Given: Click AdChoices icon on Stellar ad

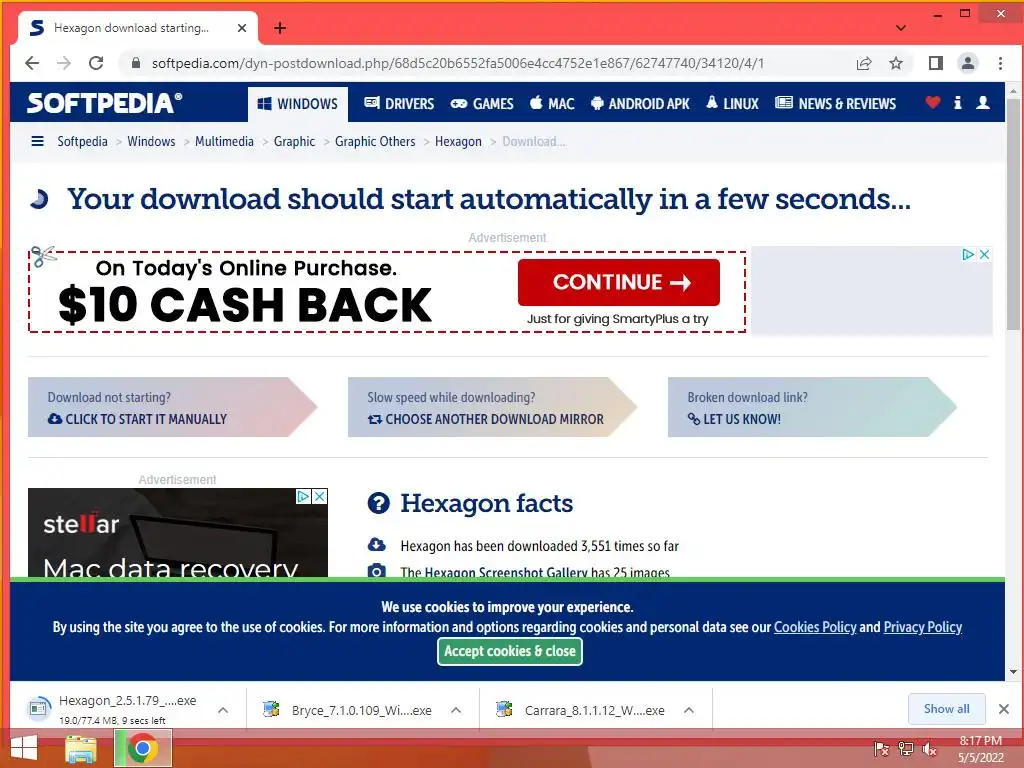Looking at the screenshot, I should (x=304, y=496).
